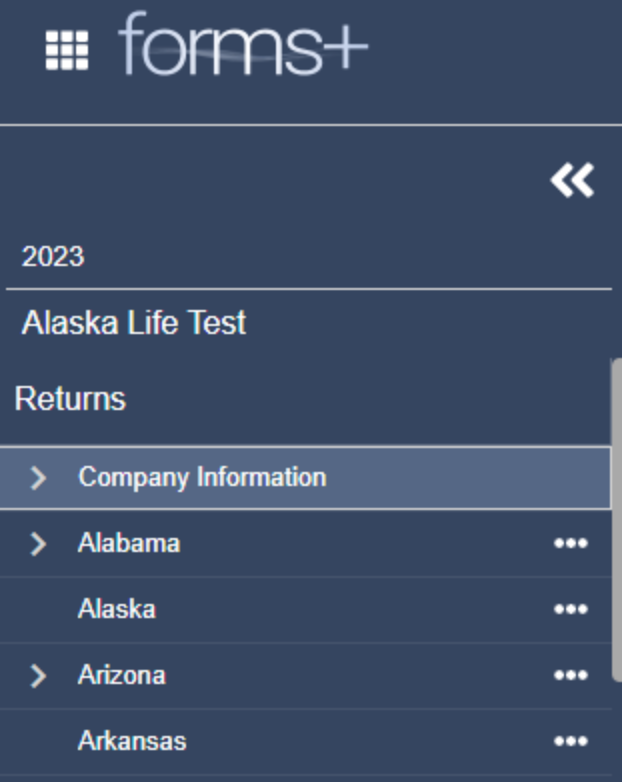Collapse the sidebar with double chevron
The width and height of the screenshot is (622, 782).
pos(572,180)
